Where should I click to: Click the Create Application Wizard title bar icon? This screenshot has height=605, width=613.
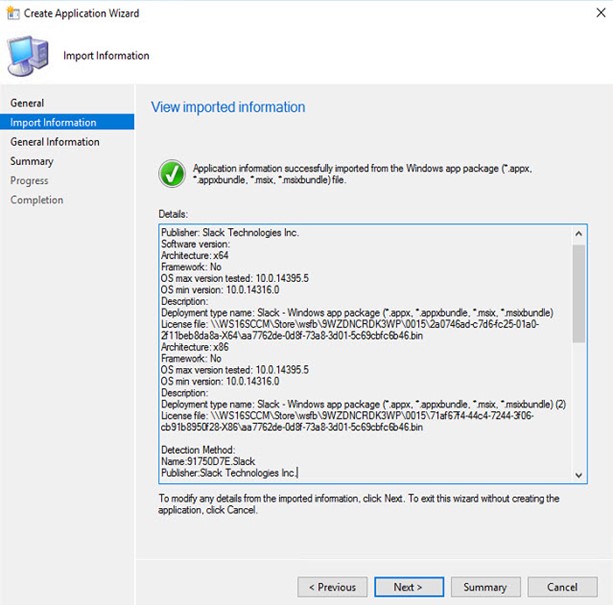14,13
